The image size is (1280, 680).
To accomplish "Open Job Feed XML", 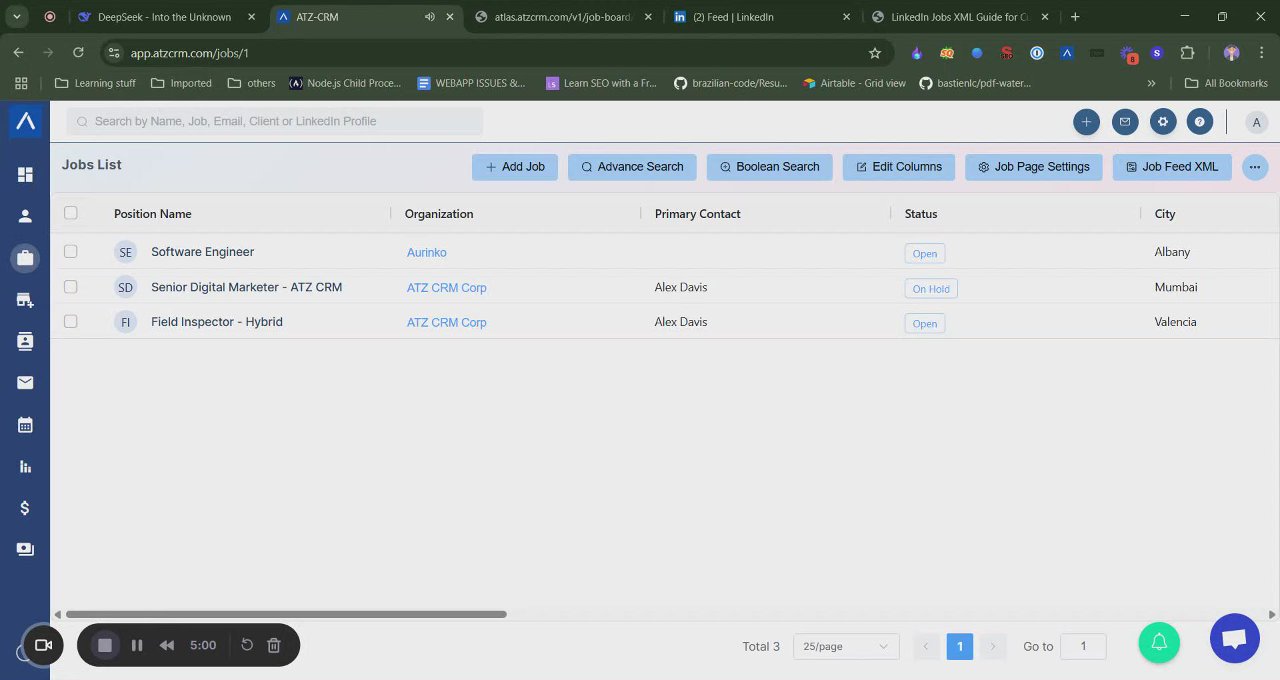I will [1172, 167].
